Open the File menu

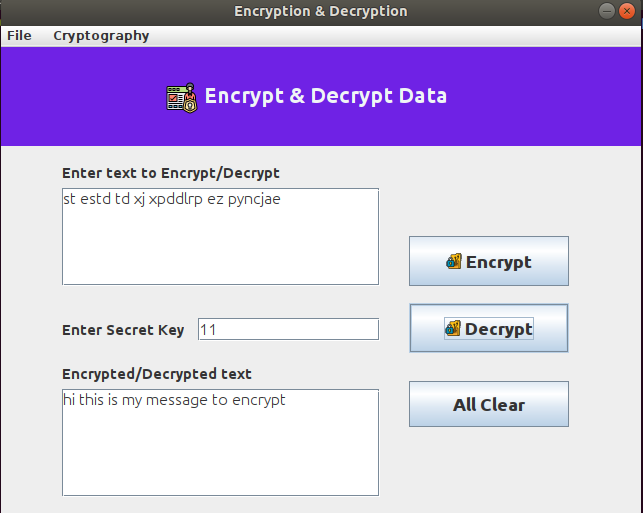point(19,36)
